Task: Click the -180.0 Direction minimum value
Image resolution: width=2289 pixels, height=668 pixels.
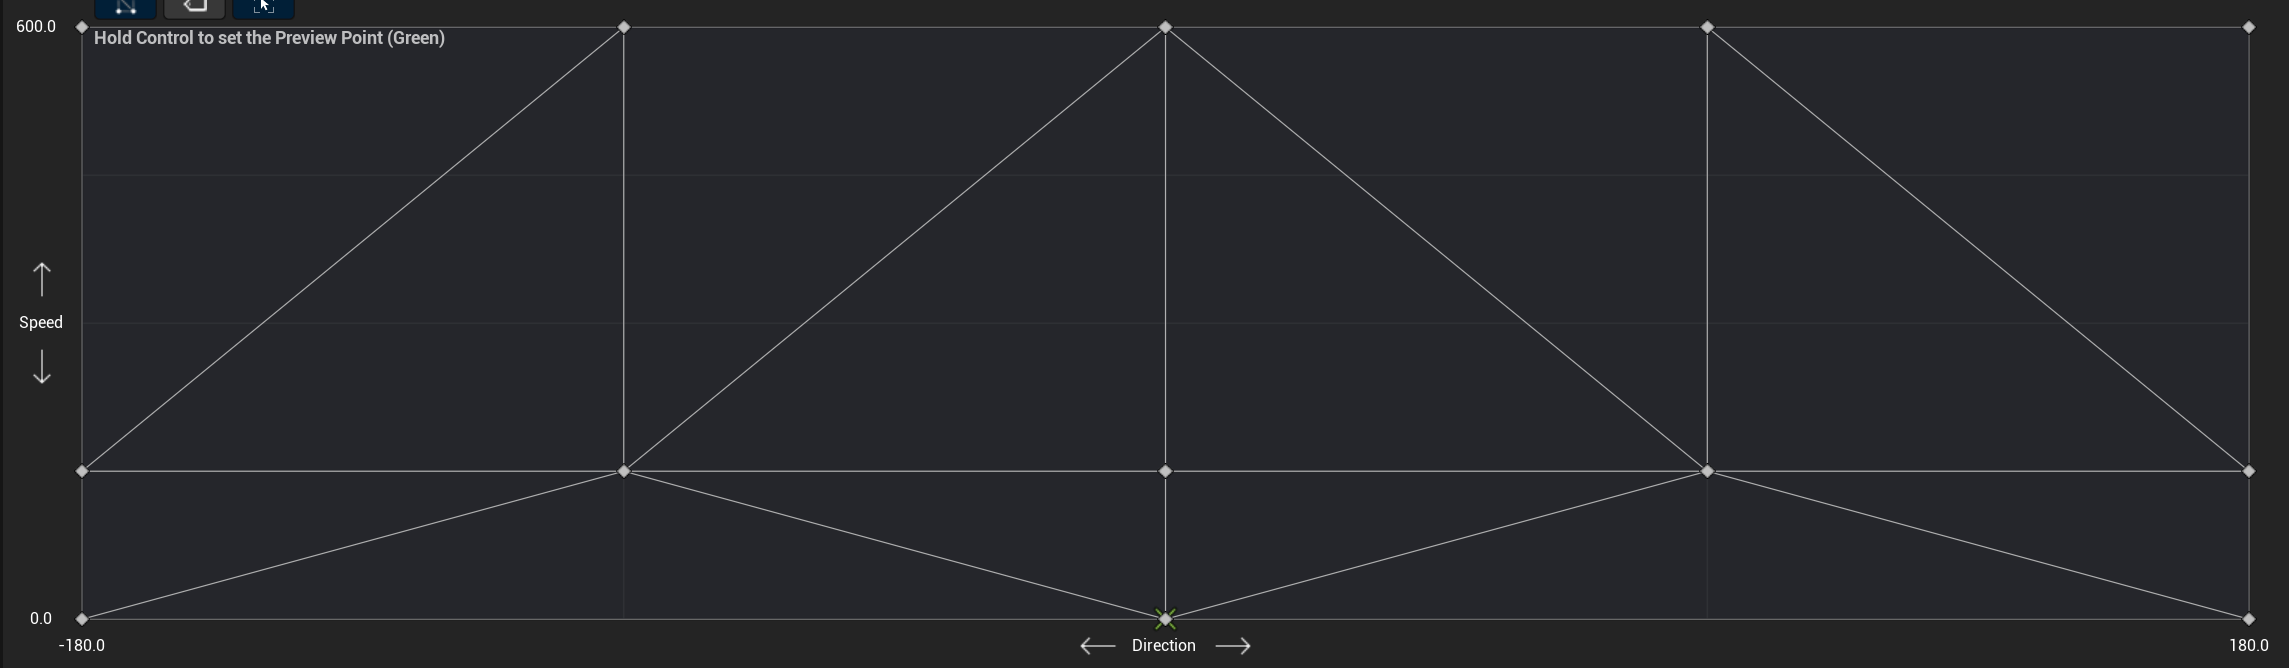Action: tap(82, 646)
